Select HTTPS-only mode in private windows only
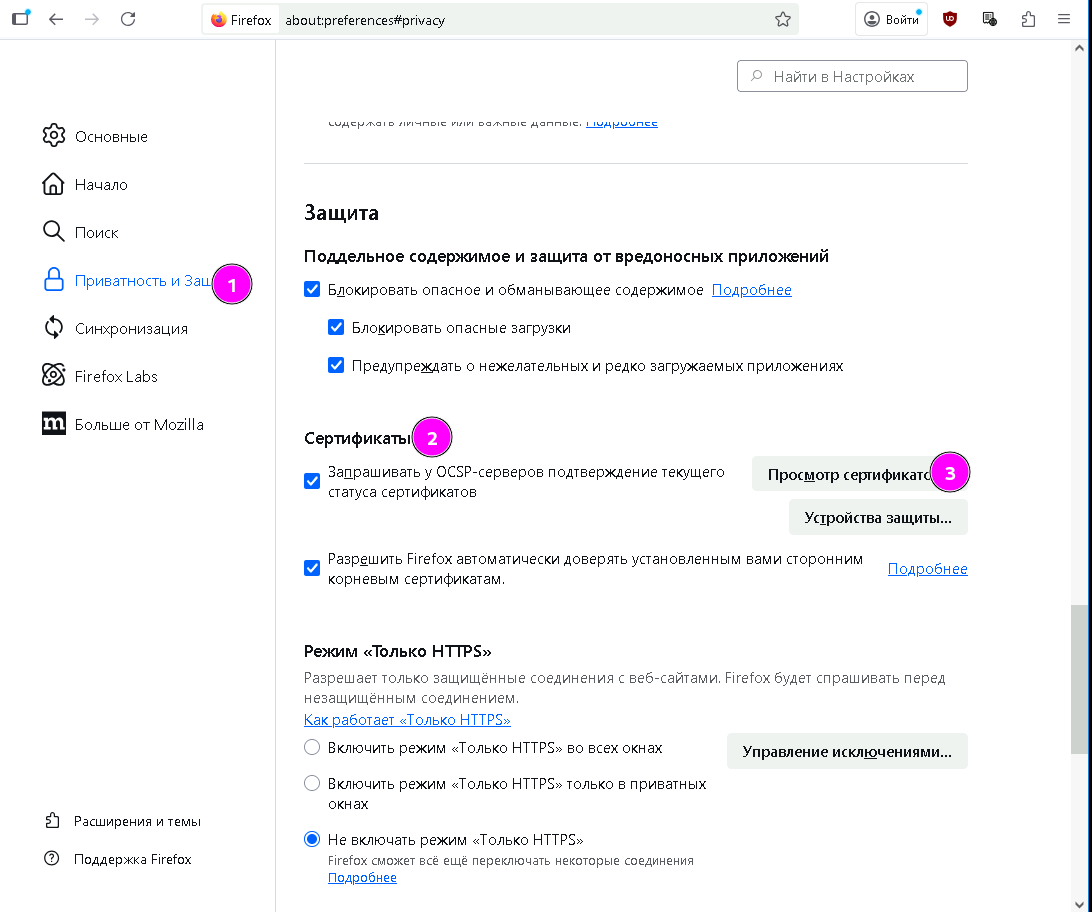 (x=312, y=784)
